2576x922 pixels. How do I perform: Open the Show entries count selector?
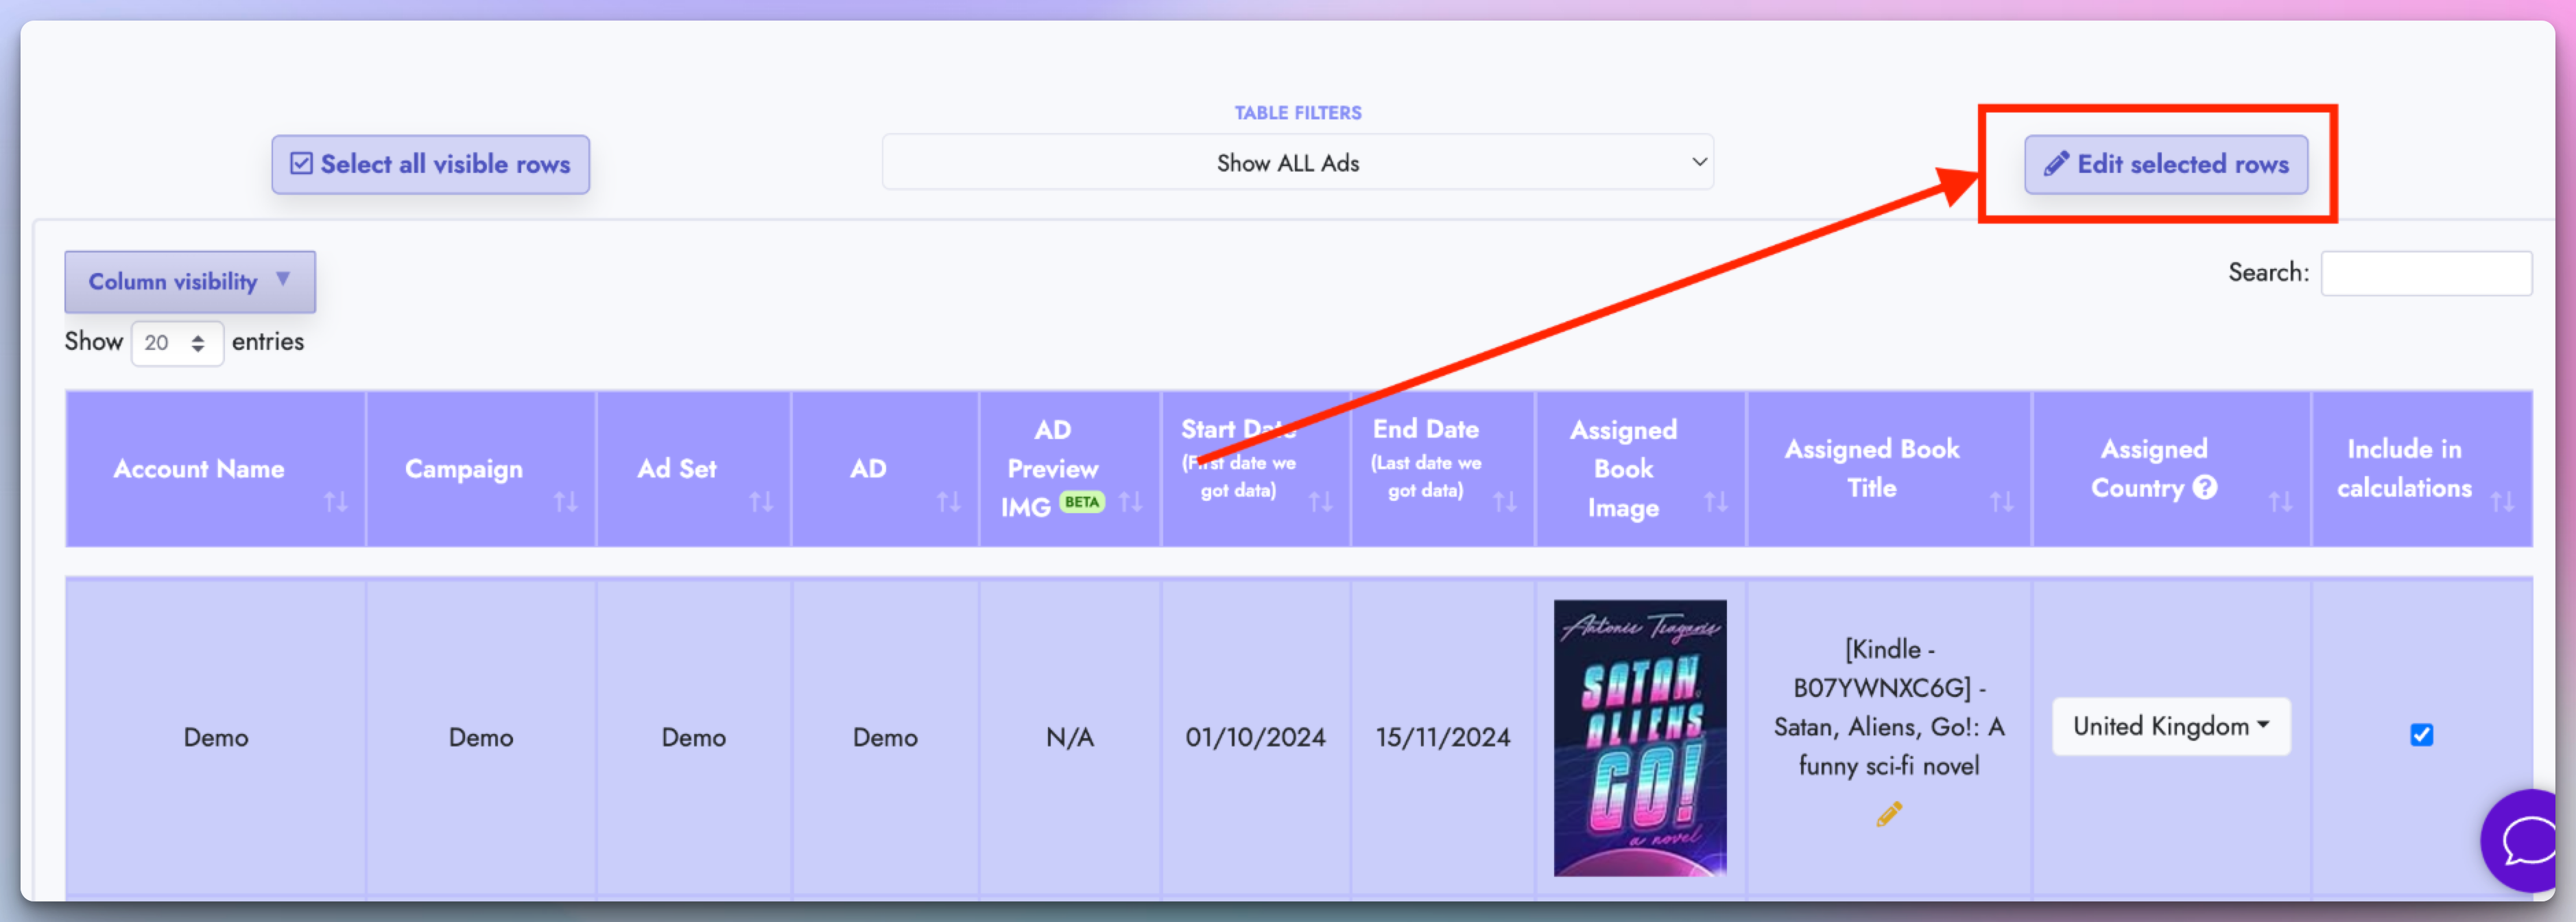[x=177, y=343]
